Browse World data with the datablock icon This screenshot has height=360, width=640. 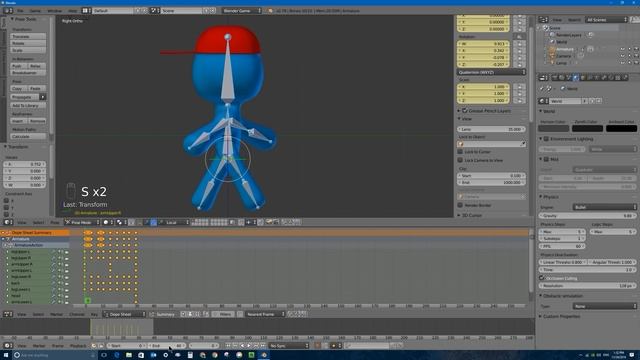543,101
